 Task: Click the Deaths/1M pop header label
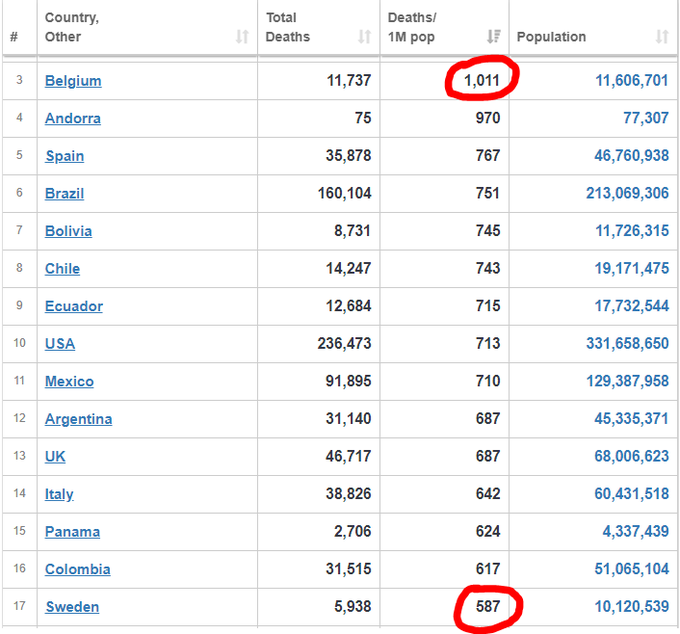(412, 27)
